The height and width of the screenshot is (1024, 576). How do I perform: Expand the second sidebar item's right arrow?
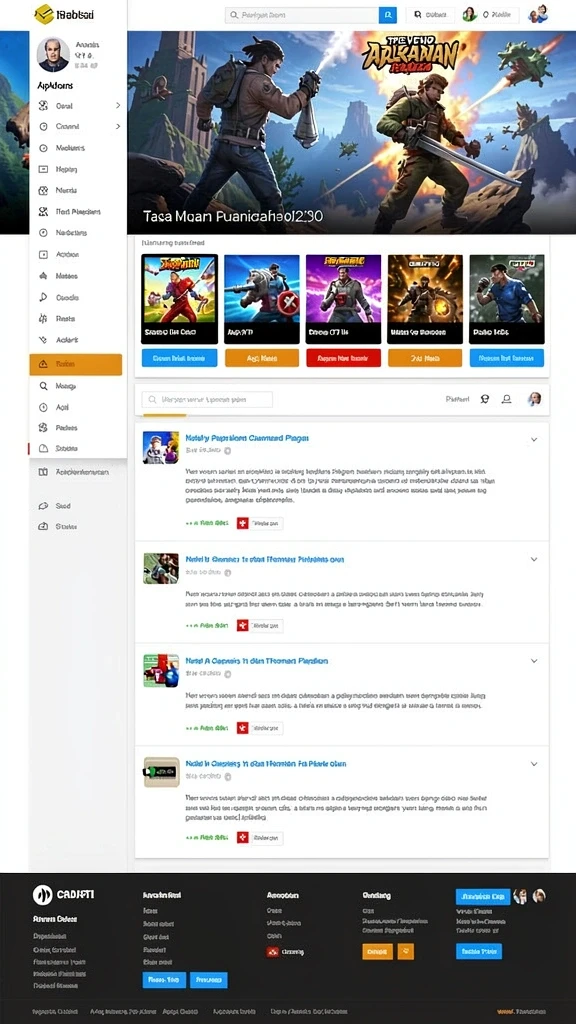tap(118, 127)
